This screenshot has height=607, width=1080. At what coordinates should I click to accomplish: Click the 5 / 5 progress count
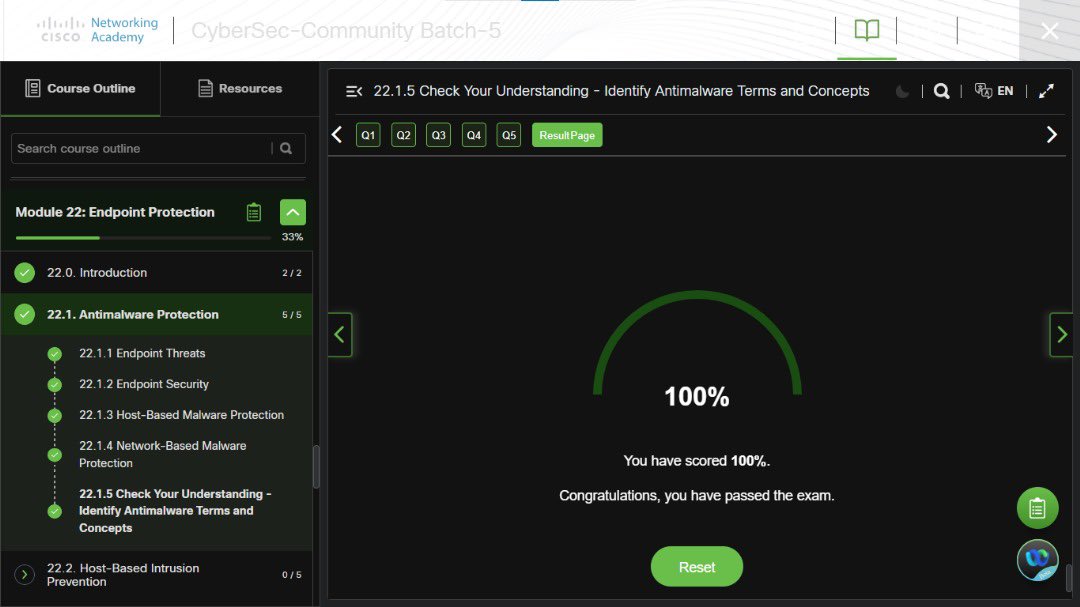pos(291,315)
